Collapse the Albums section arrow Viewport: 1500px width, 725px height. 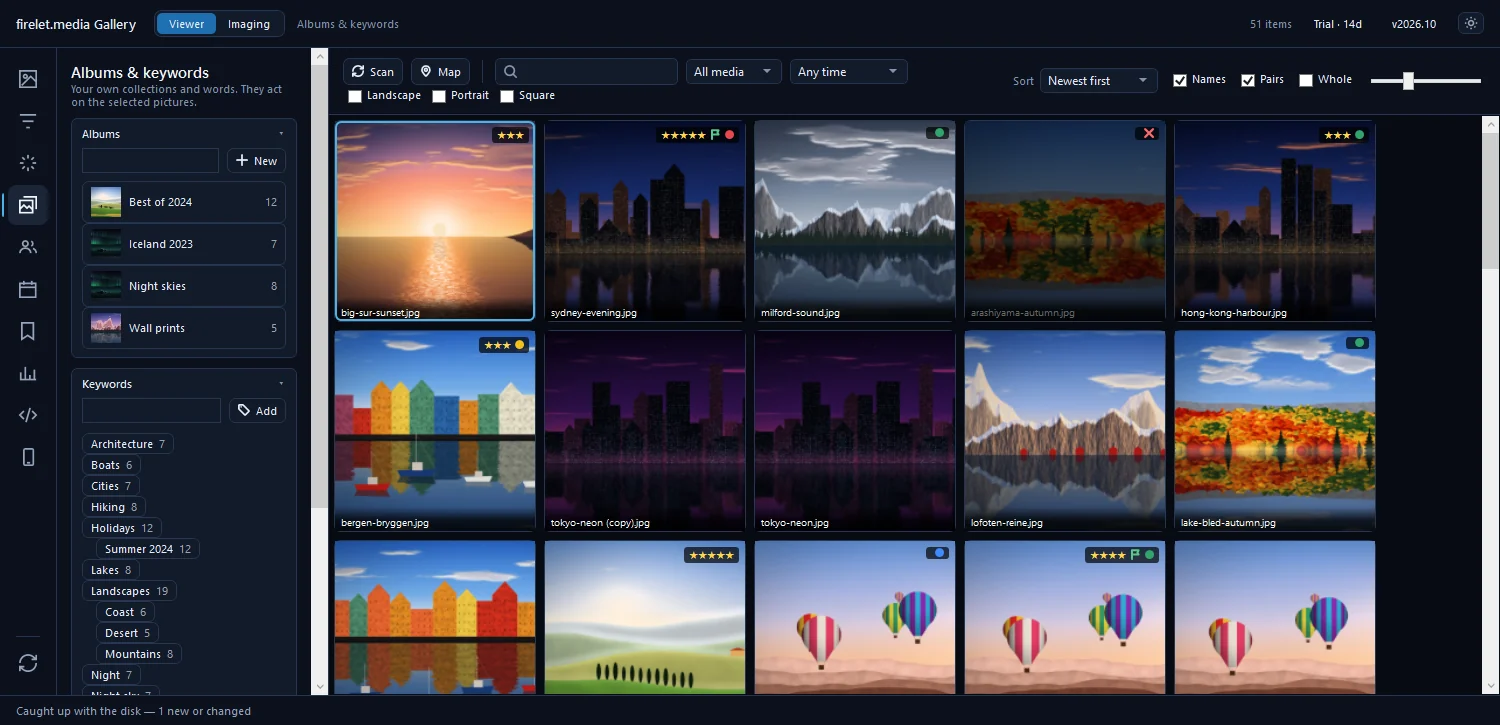(281, 134)
